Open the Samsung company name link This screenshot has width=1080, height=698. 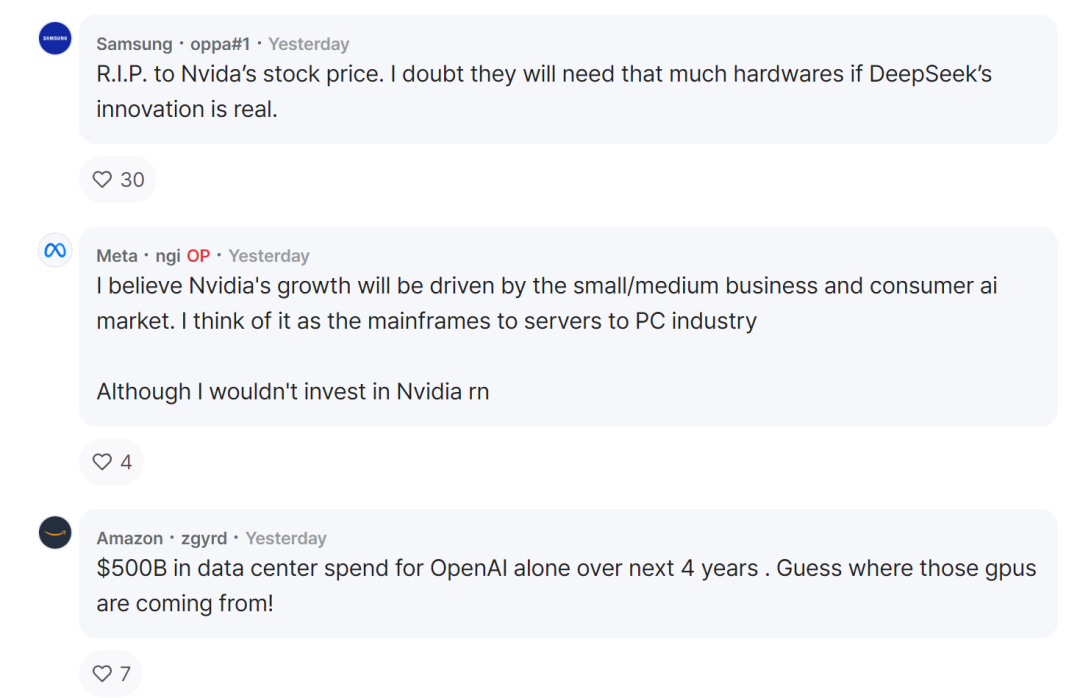tap(134, 44)
